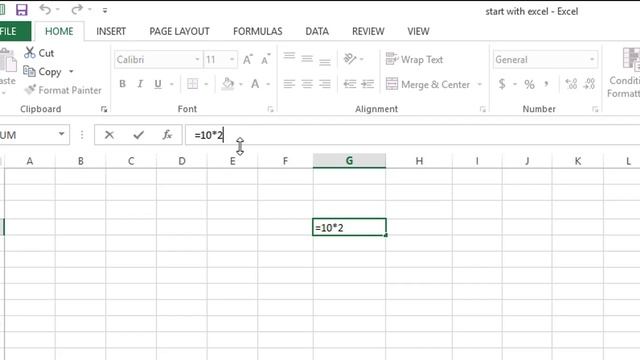Expand the Copy options arrow

pyautogui.click(x=71, y=71)
